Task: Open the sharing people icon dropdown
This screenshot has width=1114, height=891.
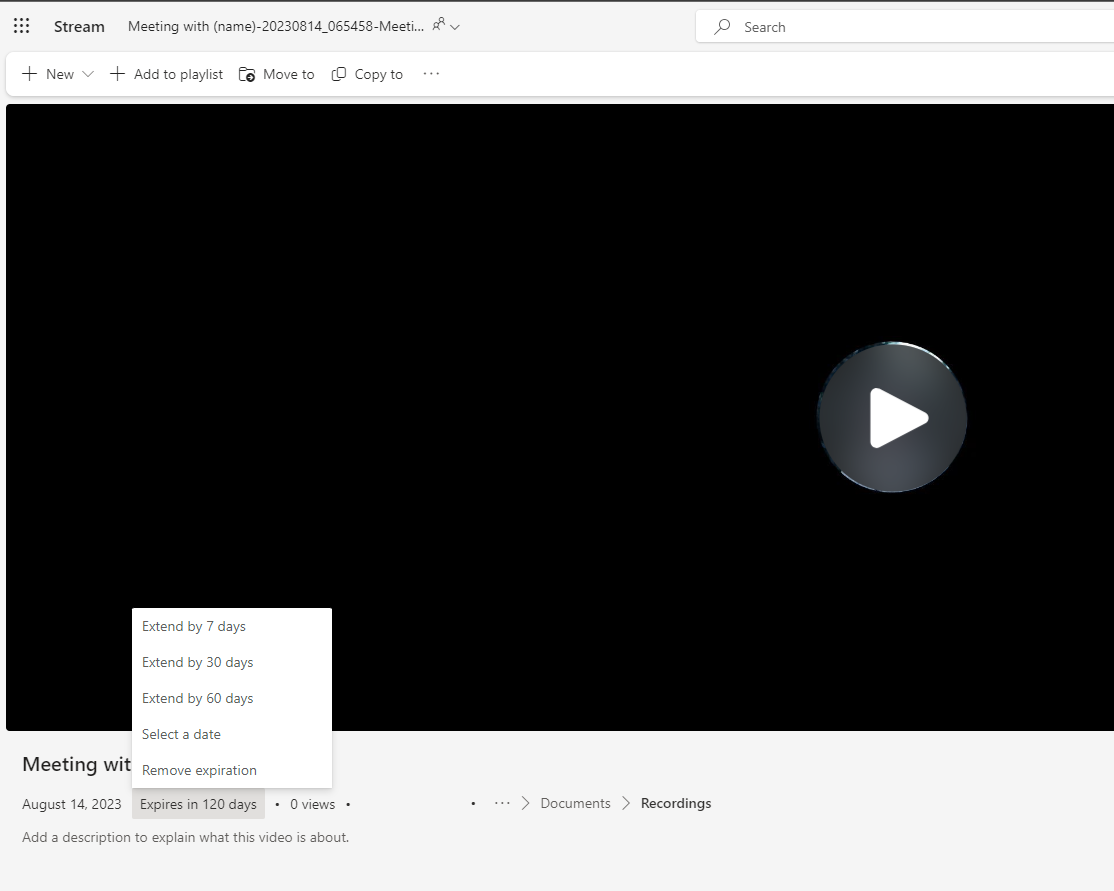Action: [x=446, y=26]
